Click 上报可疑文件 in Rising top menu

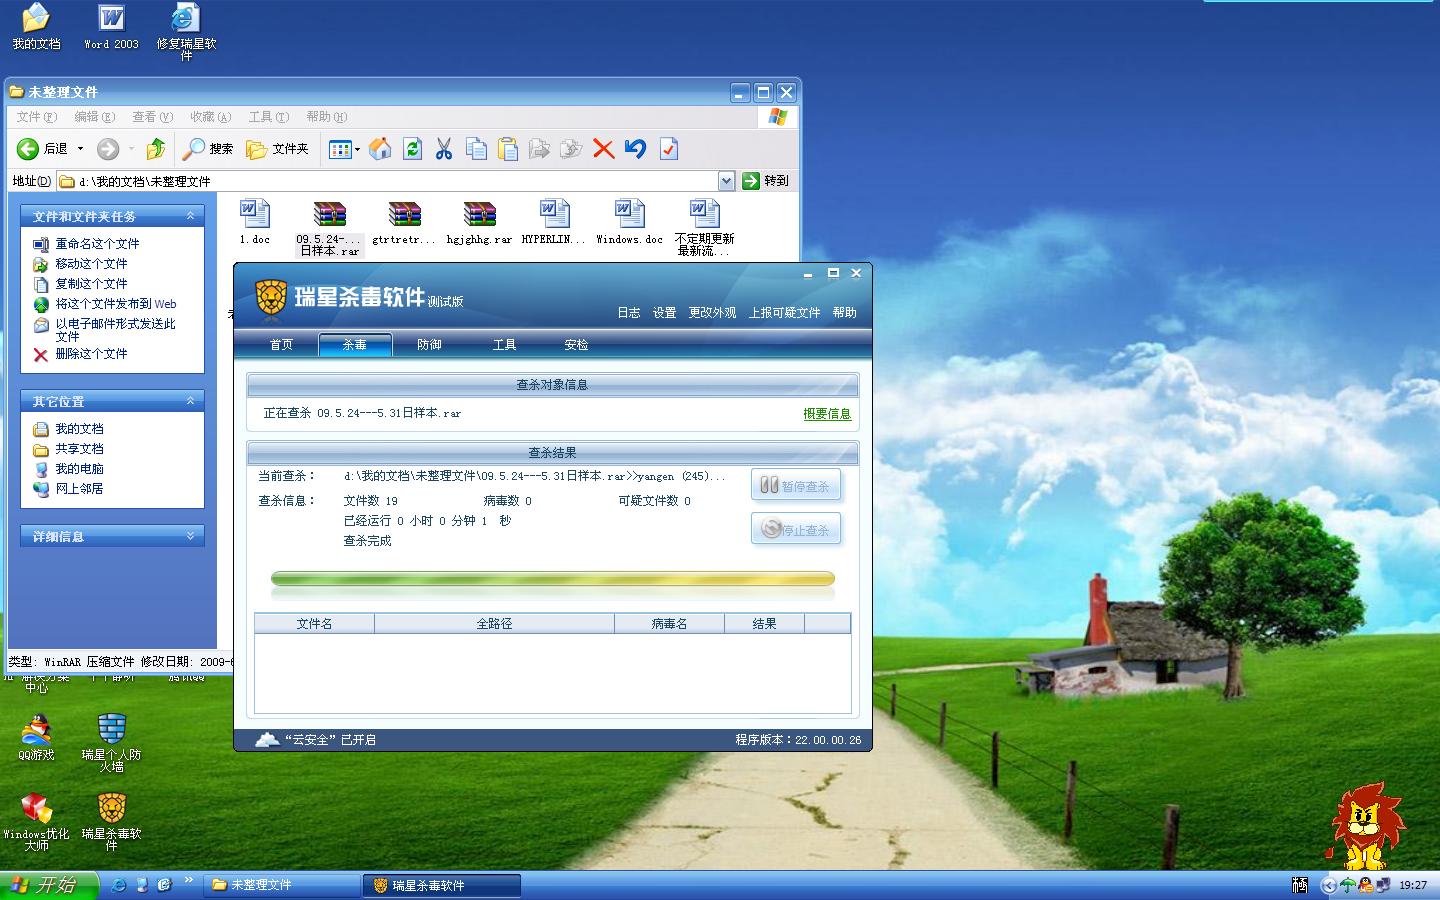[785, 313]
